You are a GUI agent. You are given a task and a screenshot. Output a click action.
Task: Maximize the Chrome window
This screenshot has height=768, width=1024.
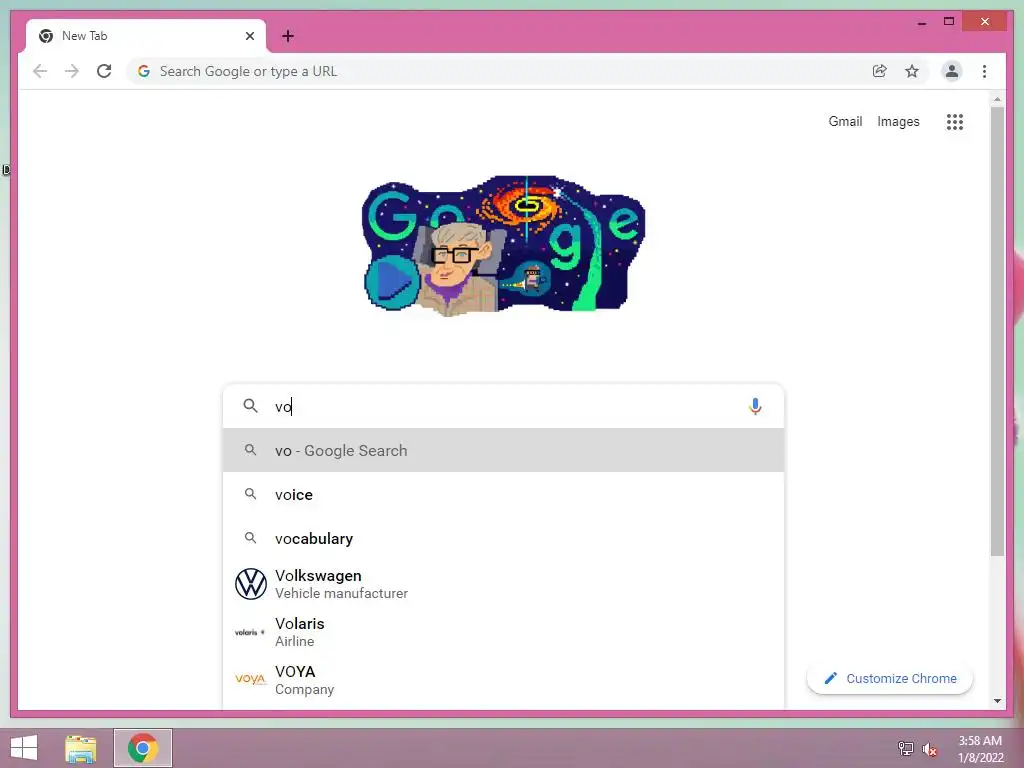pyautogui.click(x=949, y=22)
